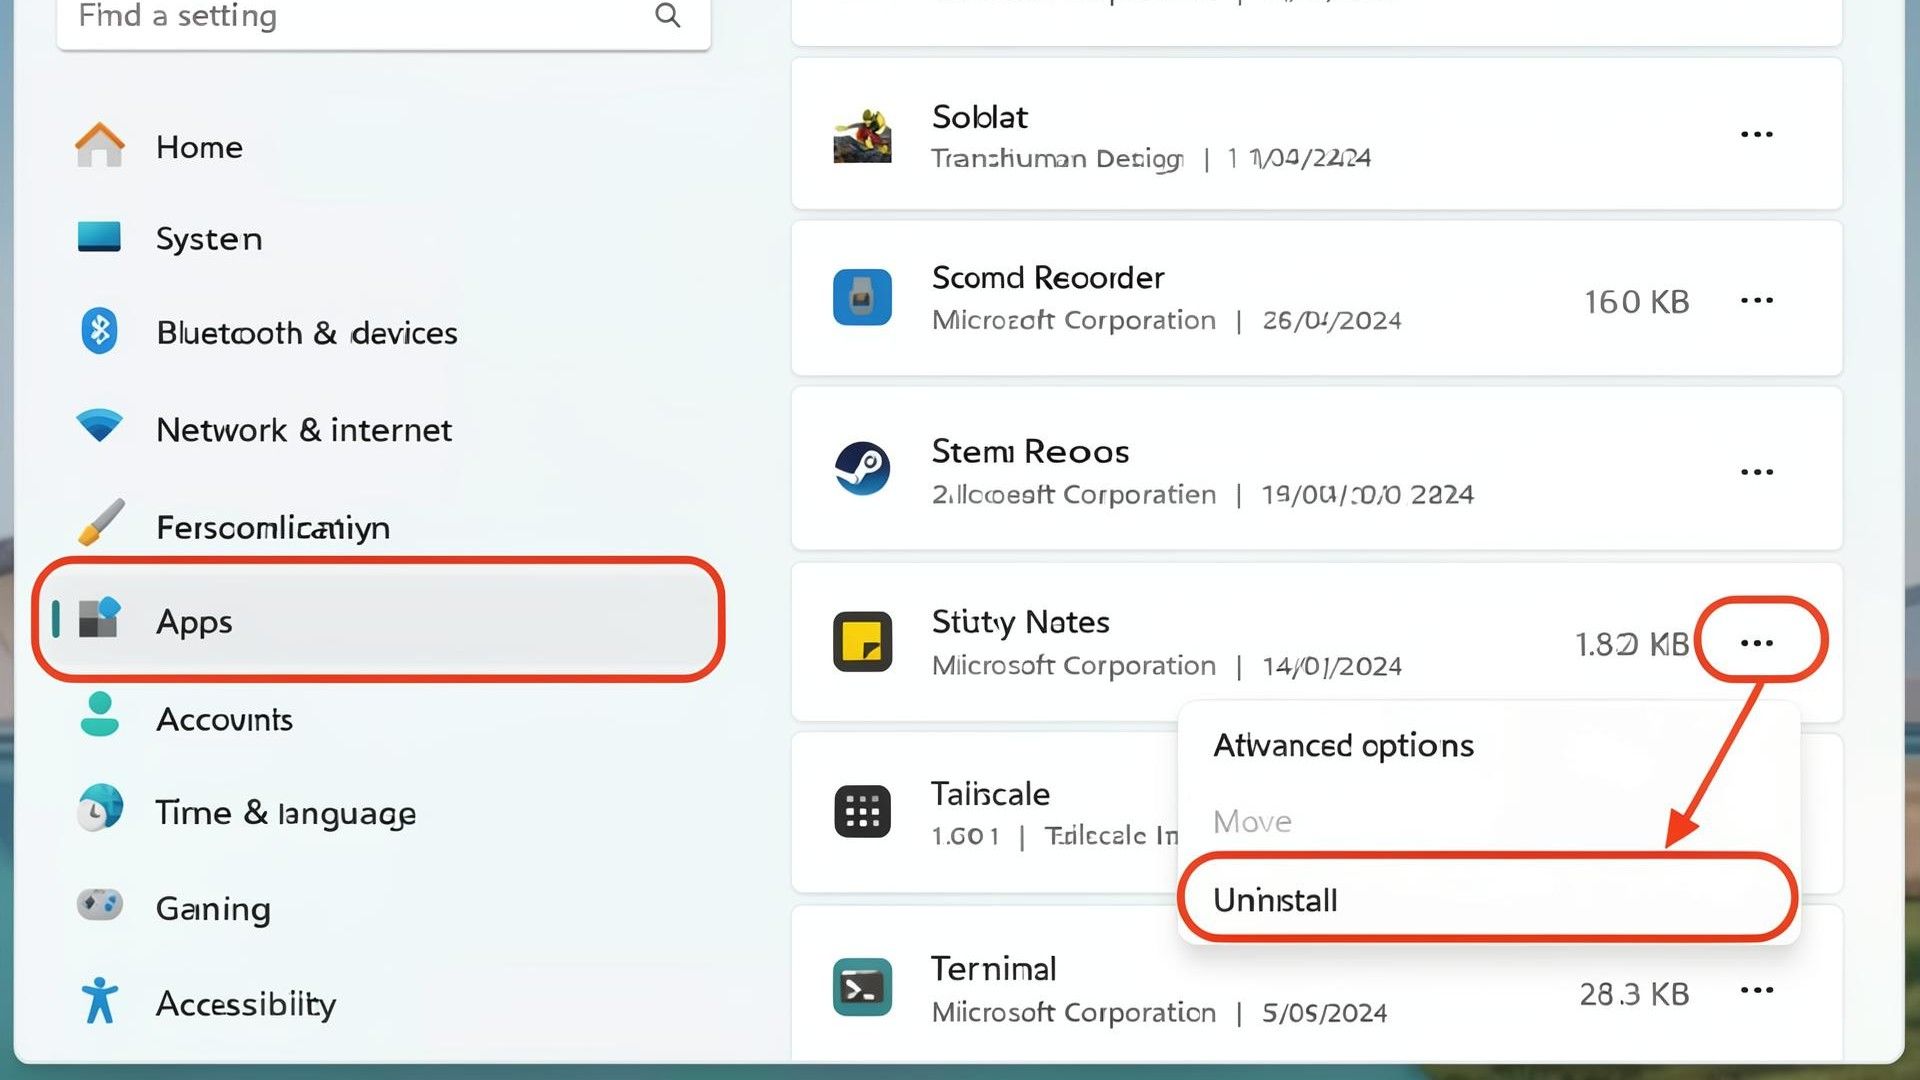The width and height of the screenshot is (1920, 1080).
Task: Click Uninstall in the context menu
Action: tap(1488, 899)
